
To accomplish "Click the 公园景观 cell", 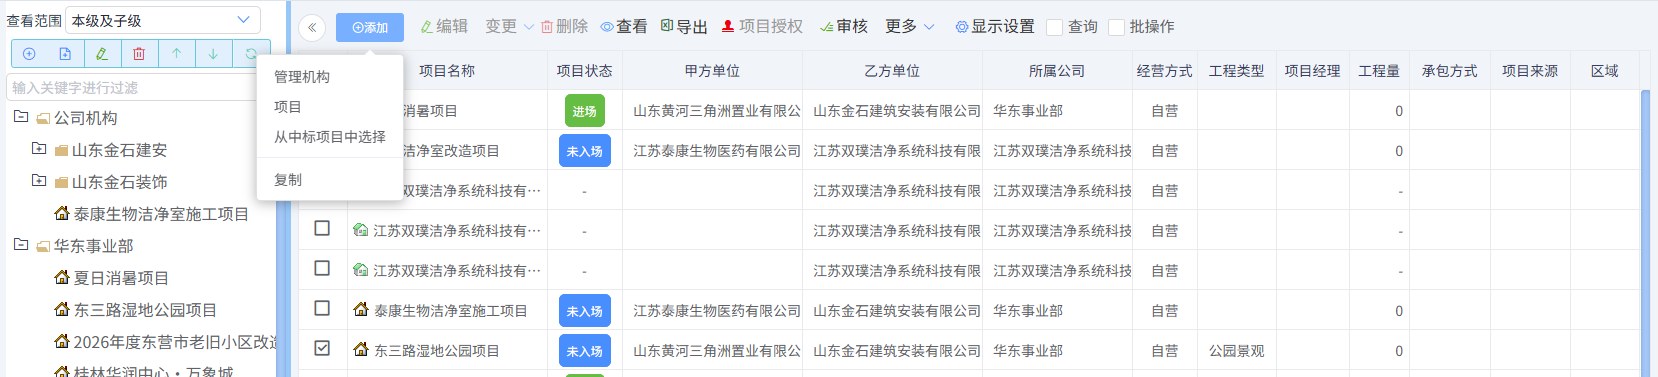I will pyautogui.click(x=1236, y=351).
